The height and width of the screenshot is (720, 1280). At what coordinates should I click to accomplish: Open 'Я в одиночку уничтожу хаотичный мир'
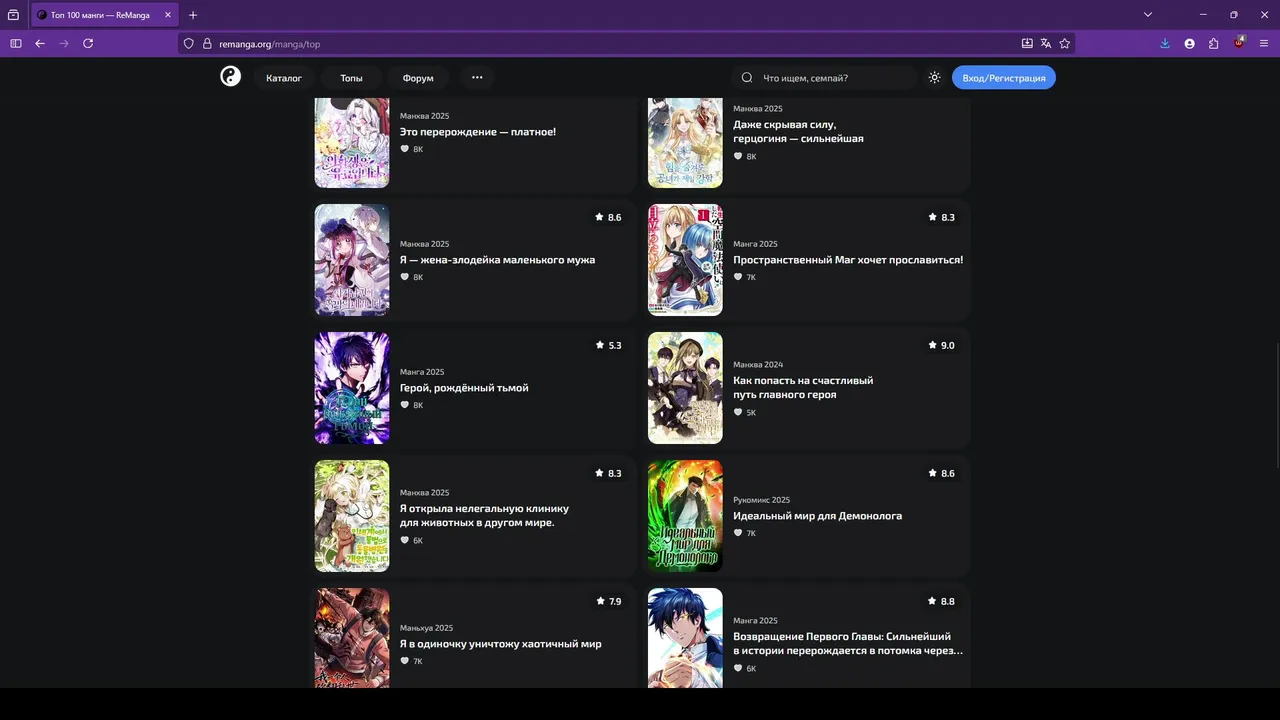point(501,644)
